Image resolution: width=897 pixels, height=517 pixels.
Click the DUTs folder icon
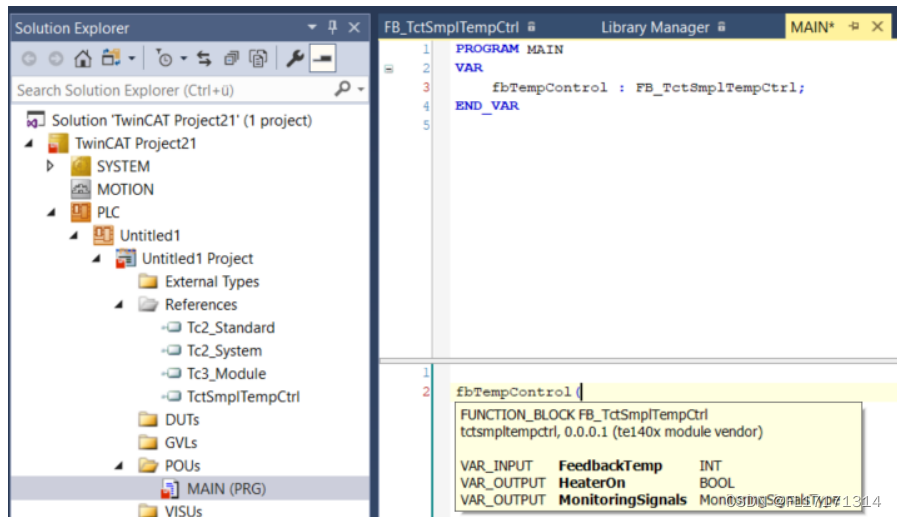click(x=148, y=420)
